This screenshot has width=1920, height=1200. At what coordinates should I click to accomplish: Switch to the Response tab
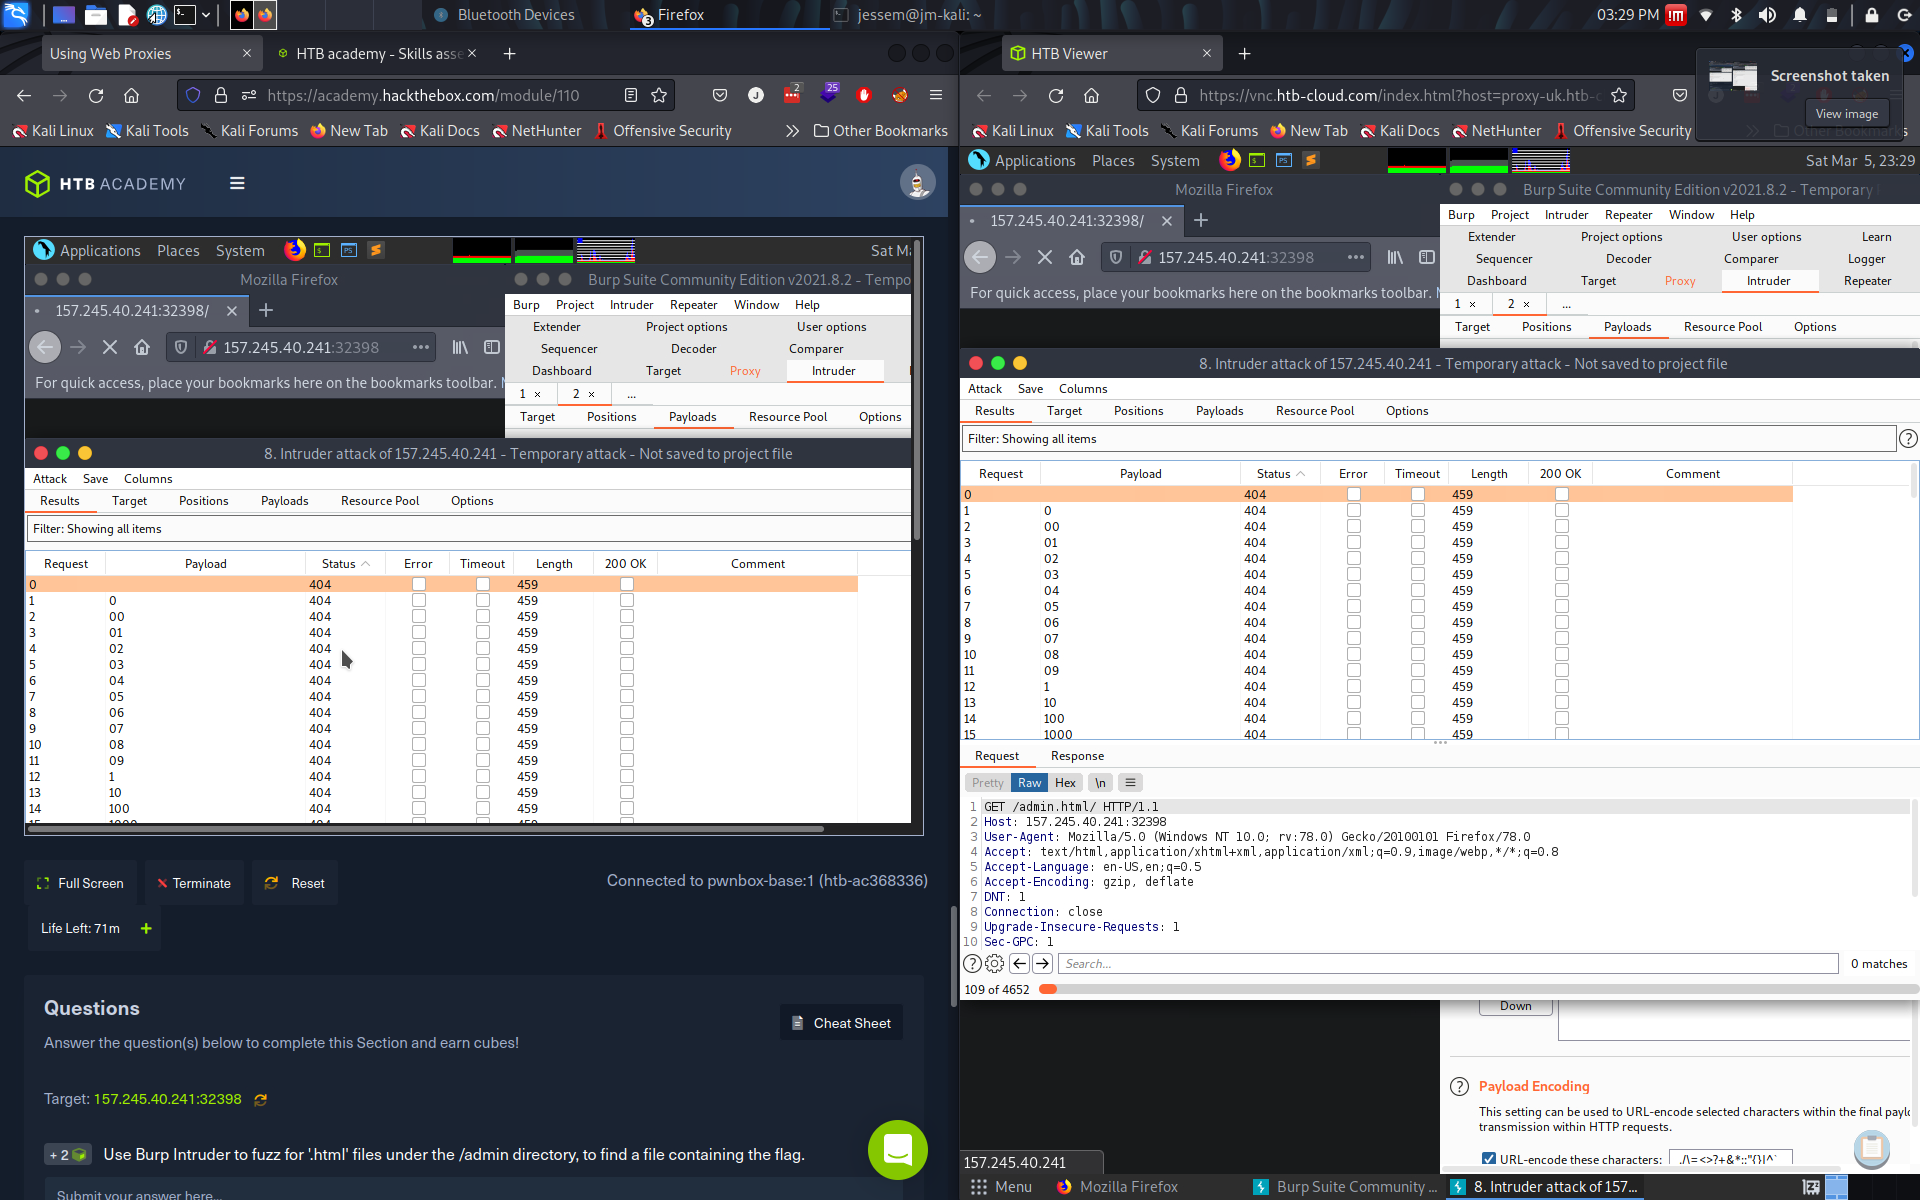(1077, 756)
